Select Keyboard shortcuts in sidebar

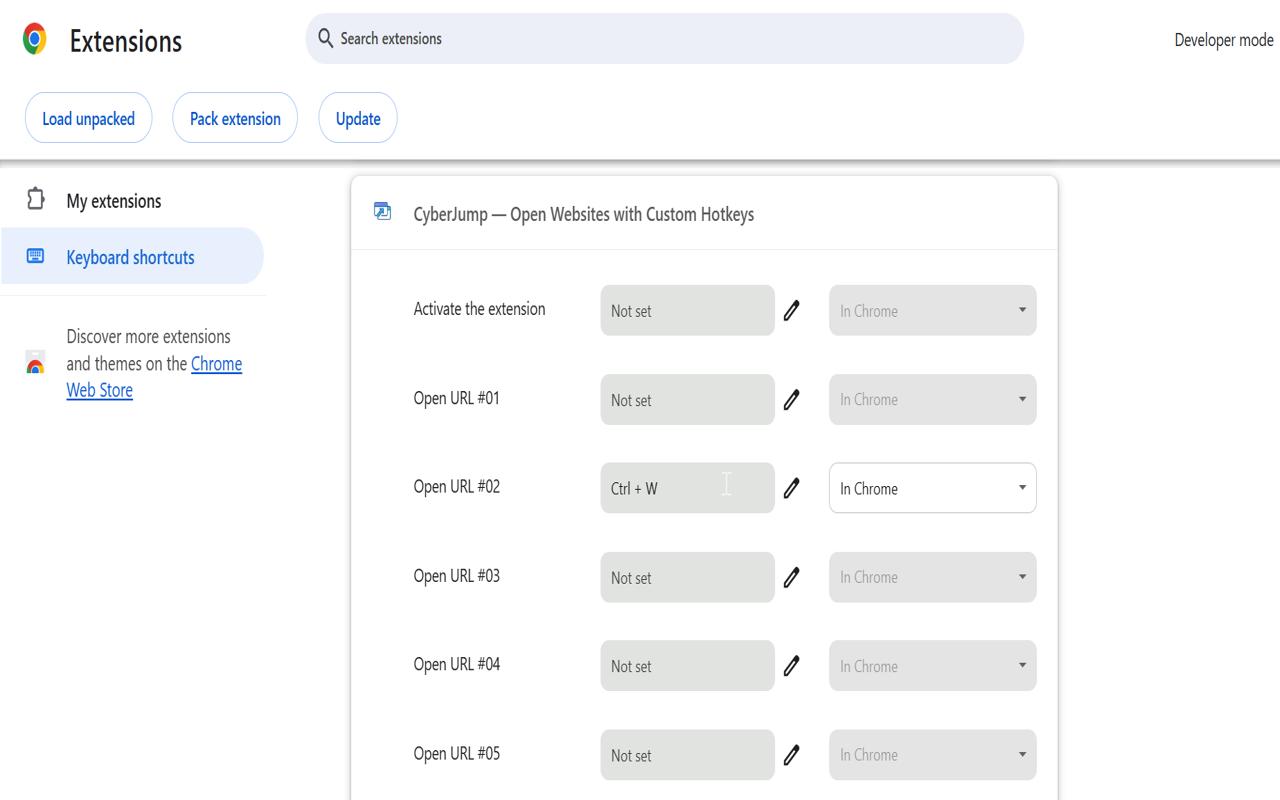[x=132, y=256]
